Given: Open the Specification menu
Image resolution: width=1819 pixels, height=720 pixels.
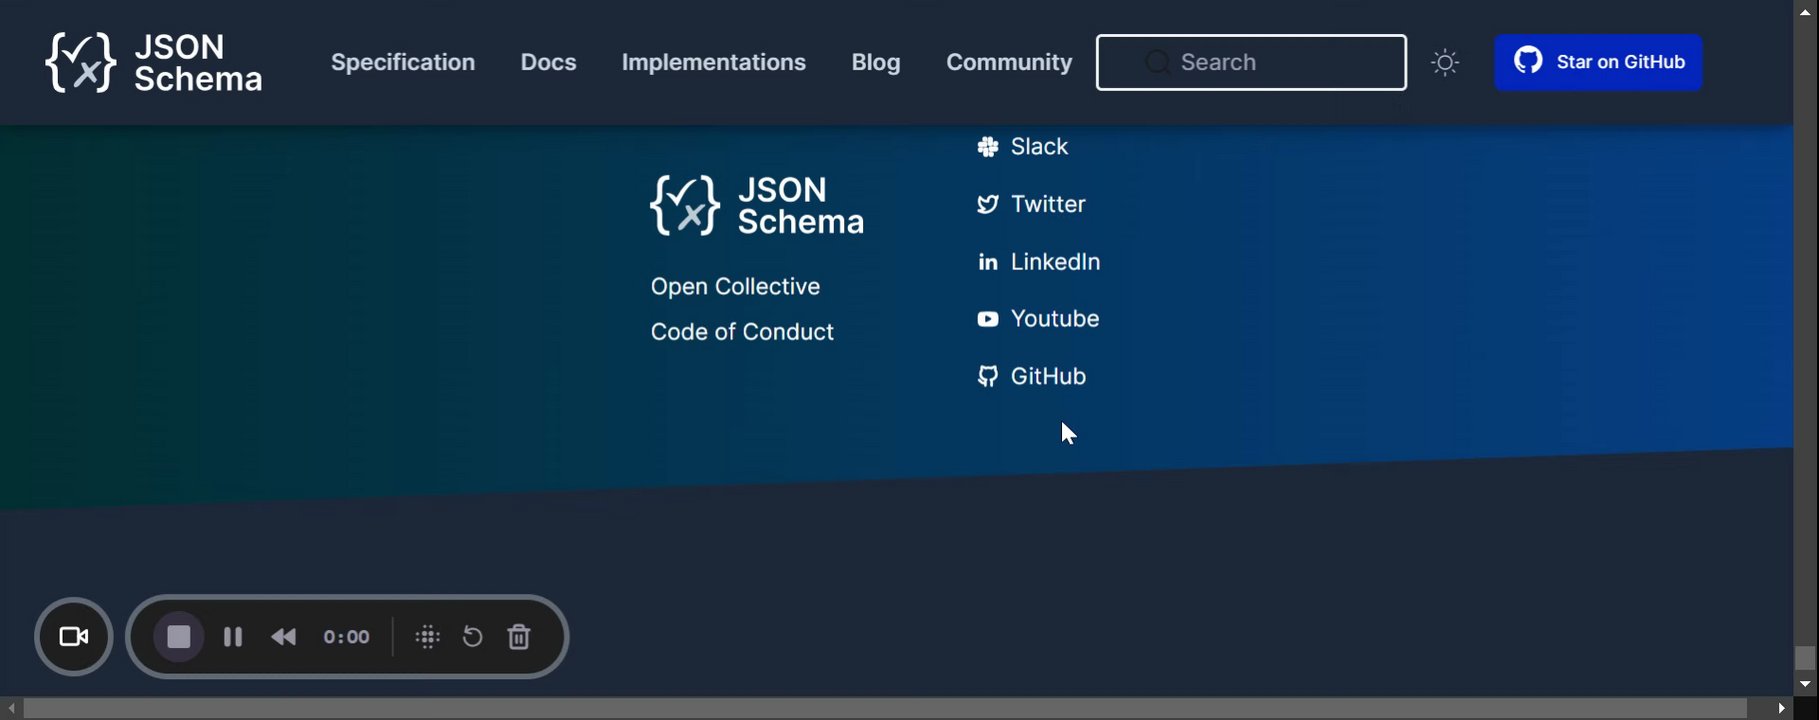Looking at the screenshot, I should tap(403, 62).
